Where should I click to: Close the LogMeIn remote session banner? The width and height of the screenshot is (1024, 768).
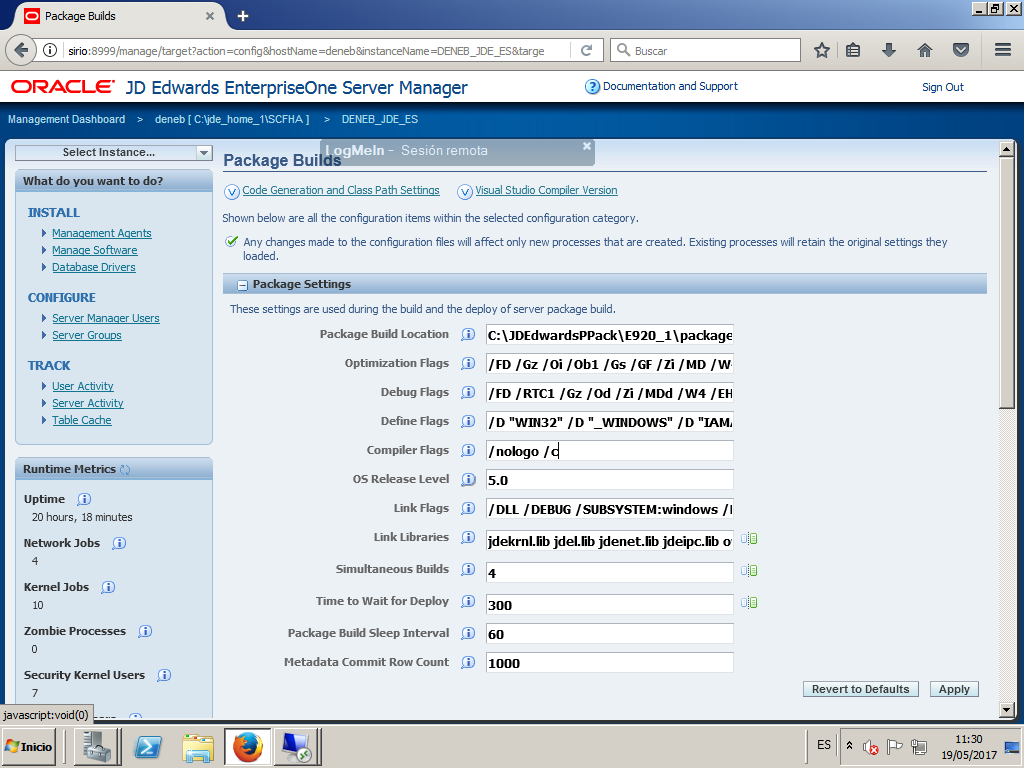(x=586, y=146)
